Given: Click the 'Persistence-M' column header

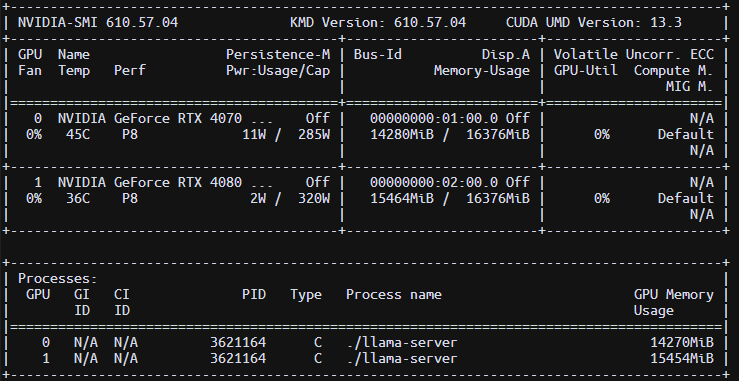Looking at the screenshot, I should [x=278, y=55].
